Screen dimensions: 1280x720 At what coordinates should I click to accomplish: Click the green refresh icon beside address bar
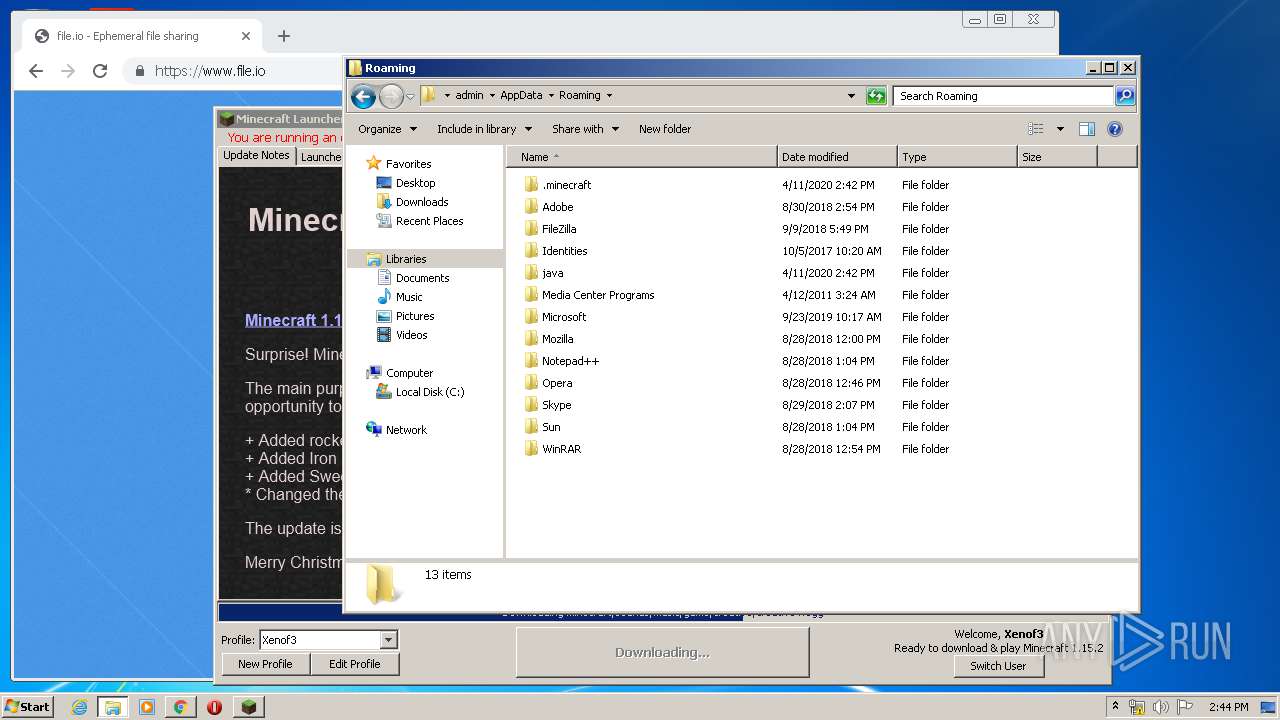coord(876,96)
